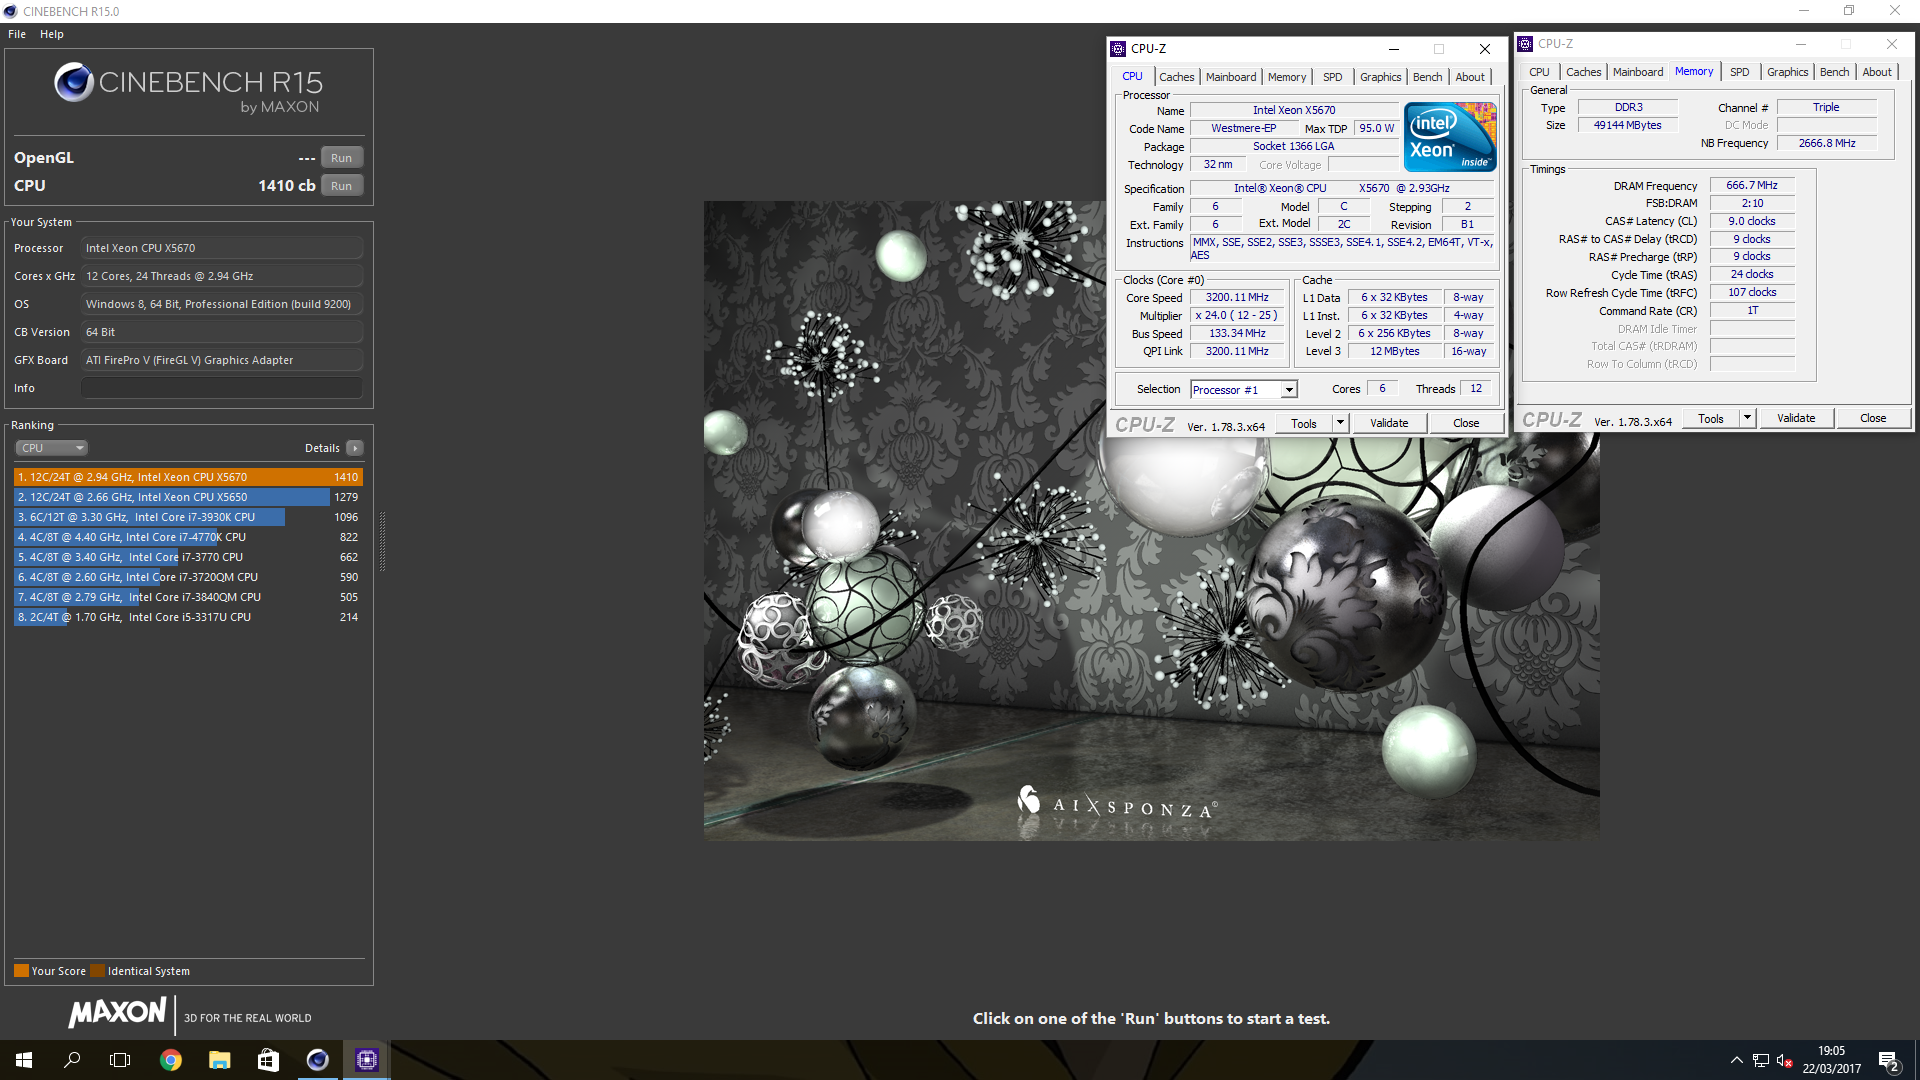Open Bench tab in second CPU-Z window
The image size is (1920, 1080).
click(x=1834, y=72)
